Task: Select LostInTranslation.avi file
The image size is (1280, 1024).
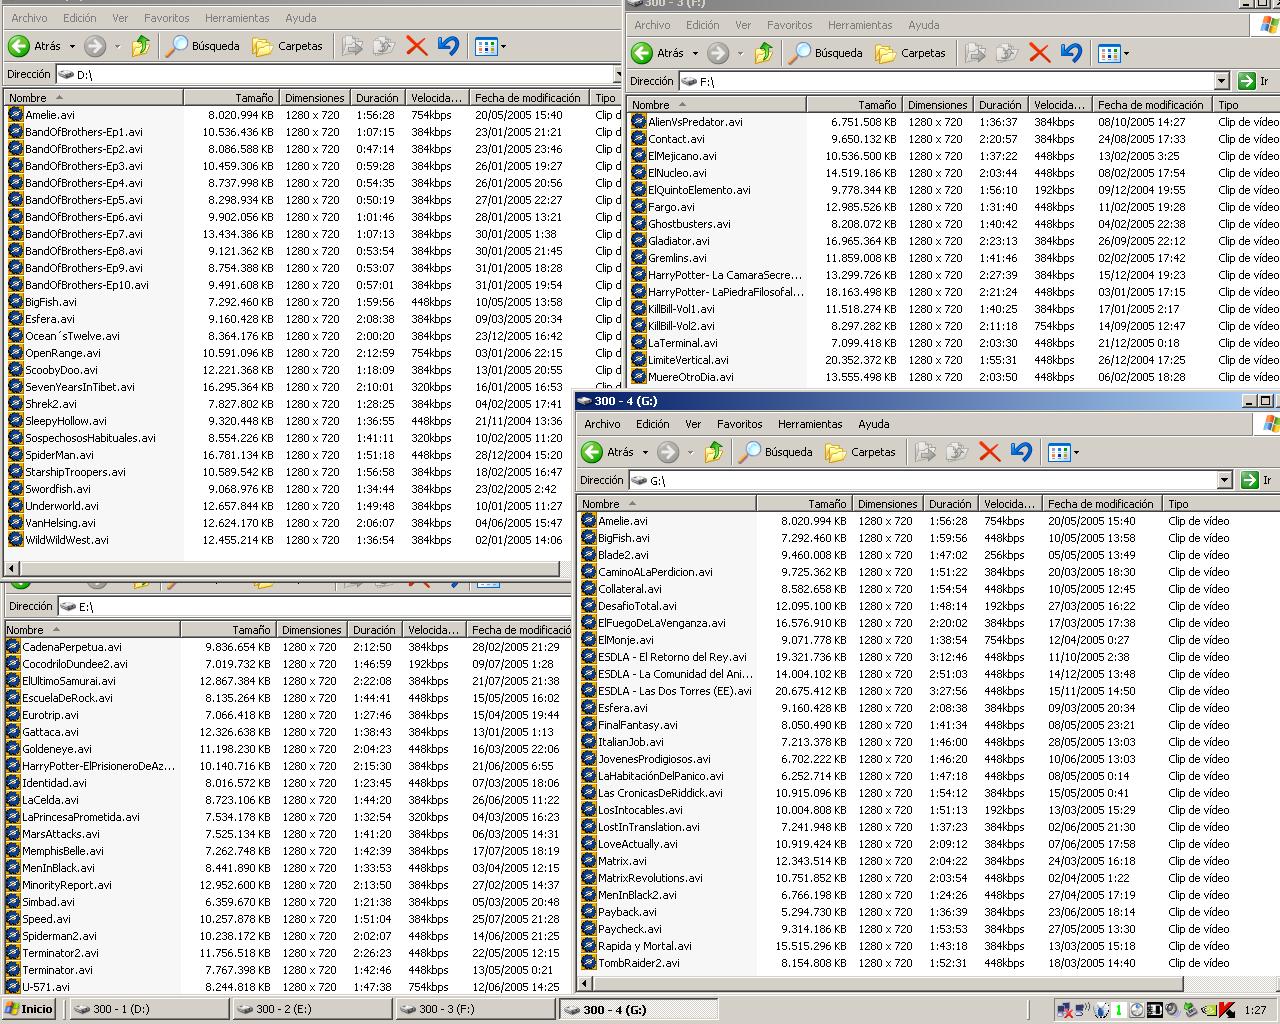Action: tap(648, 827)
